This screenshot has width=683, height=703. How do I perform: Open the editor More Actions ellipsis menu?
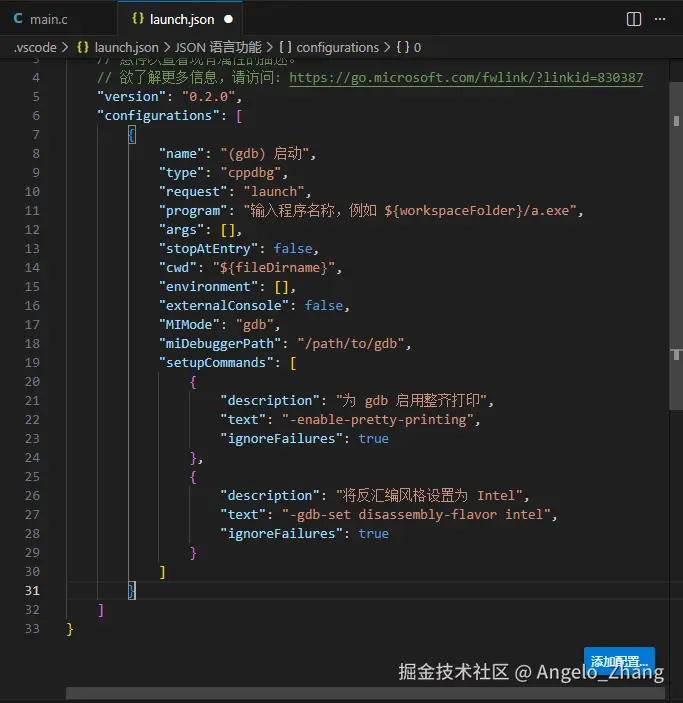(660, 19)
